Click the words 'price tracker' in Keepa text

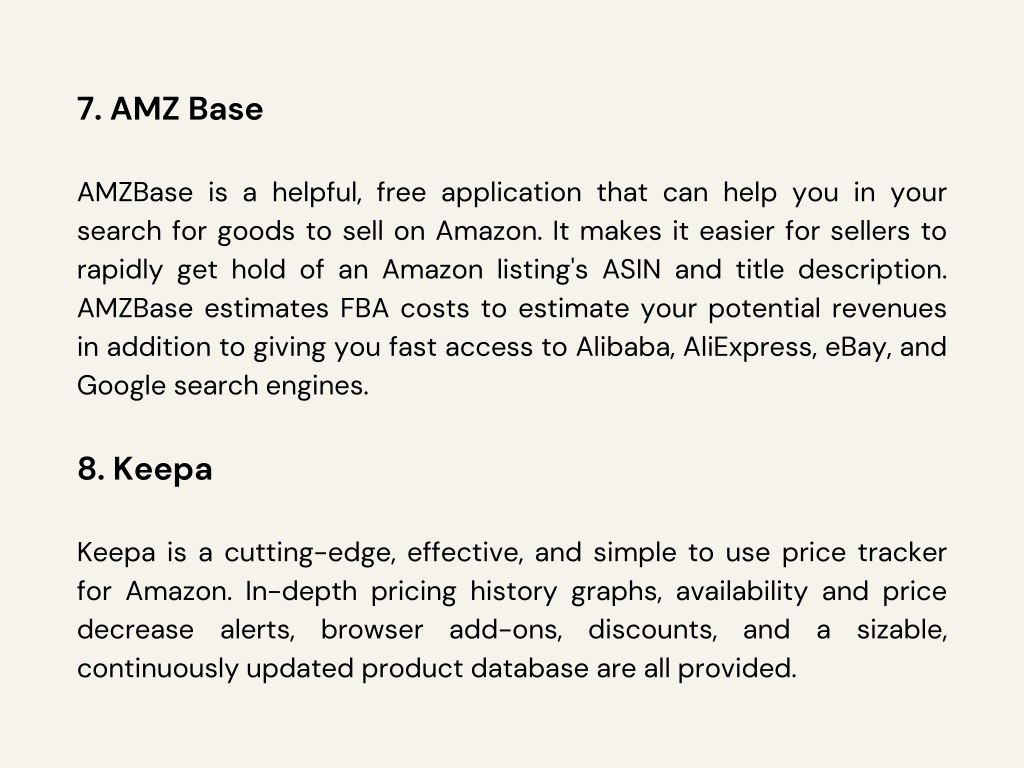tap(864, 553)
